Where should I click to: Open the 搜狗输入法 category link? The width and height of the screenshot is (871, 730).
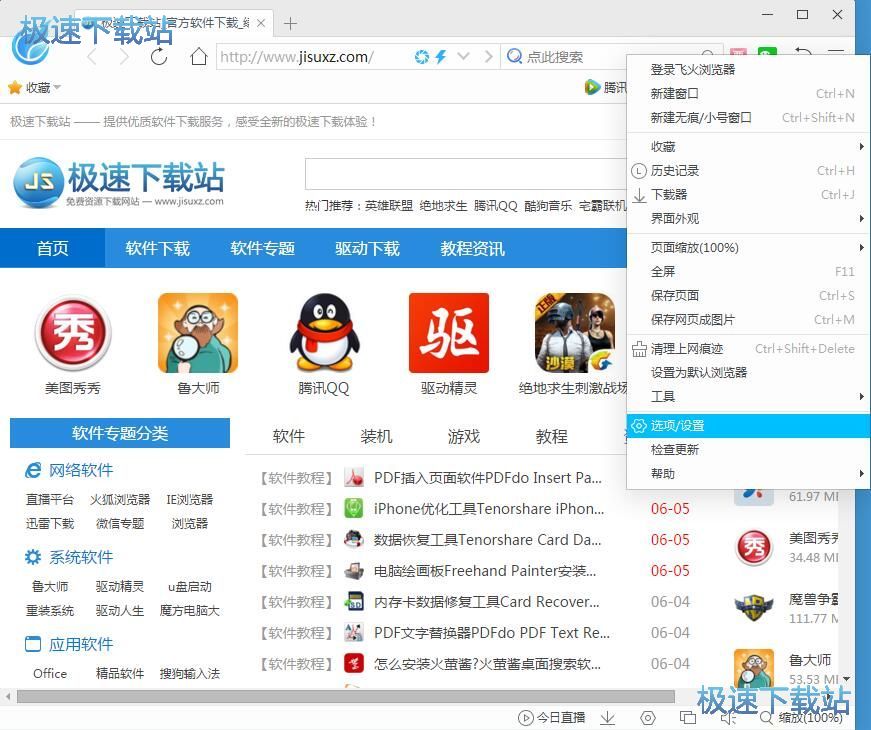(x=189, y=673)
